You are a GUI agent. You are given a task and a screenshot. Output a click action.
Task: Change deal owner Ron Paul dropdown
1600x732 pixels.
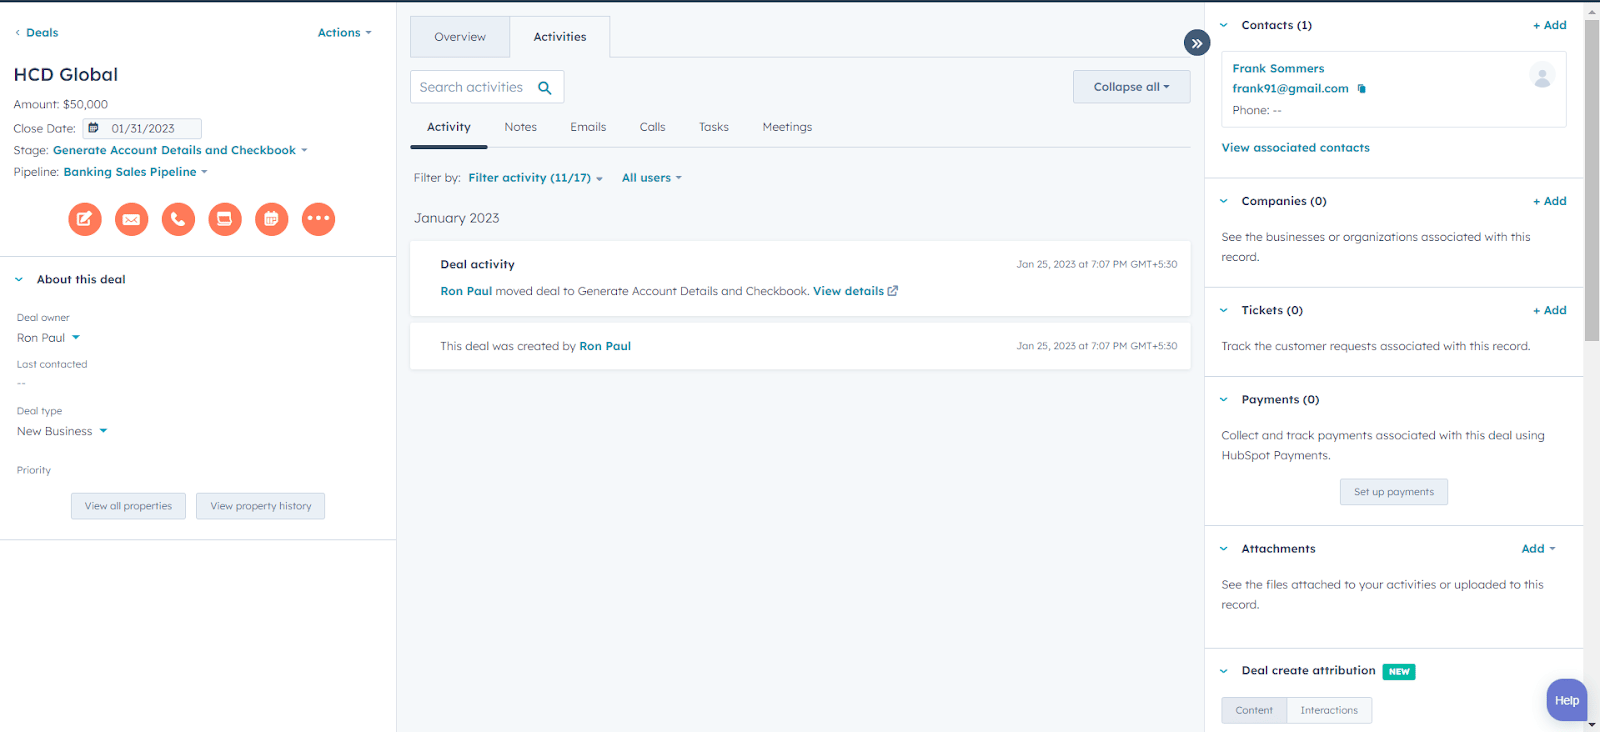48,338
